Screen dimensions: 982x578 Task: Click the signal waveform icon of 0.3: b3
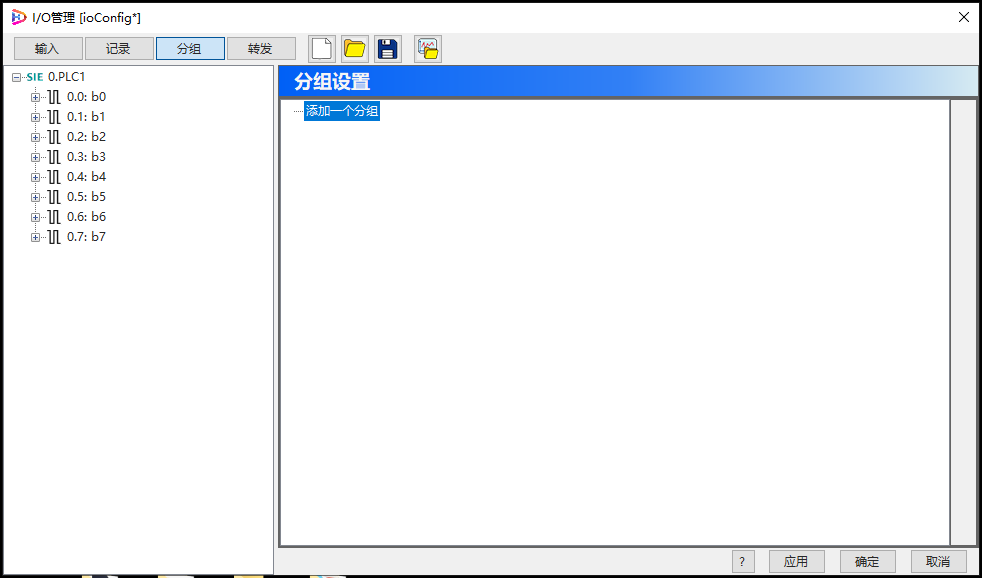pos(54,157)
